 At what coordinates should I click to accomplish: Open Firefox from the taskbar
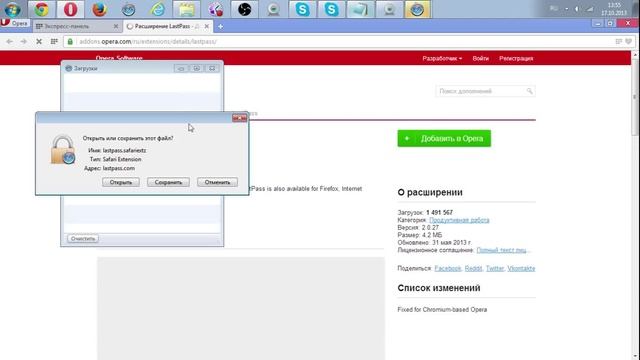coord(99,9)
